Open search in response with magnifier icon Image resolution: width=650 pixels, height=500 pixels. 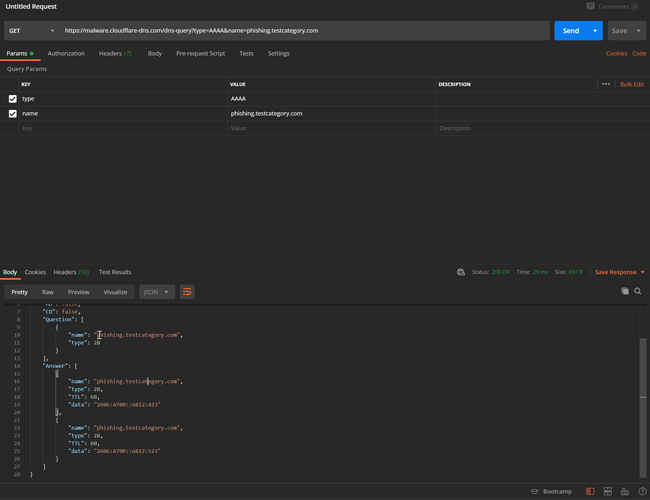pos(638,291)
